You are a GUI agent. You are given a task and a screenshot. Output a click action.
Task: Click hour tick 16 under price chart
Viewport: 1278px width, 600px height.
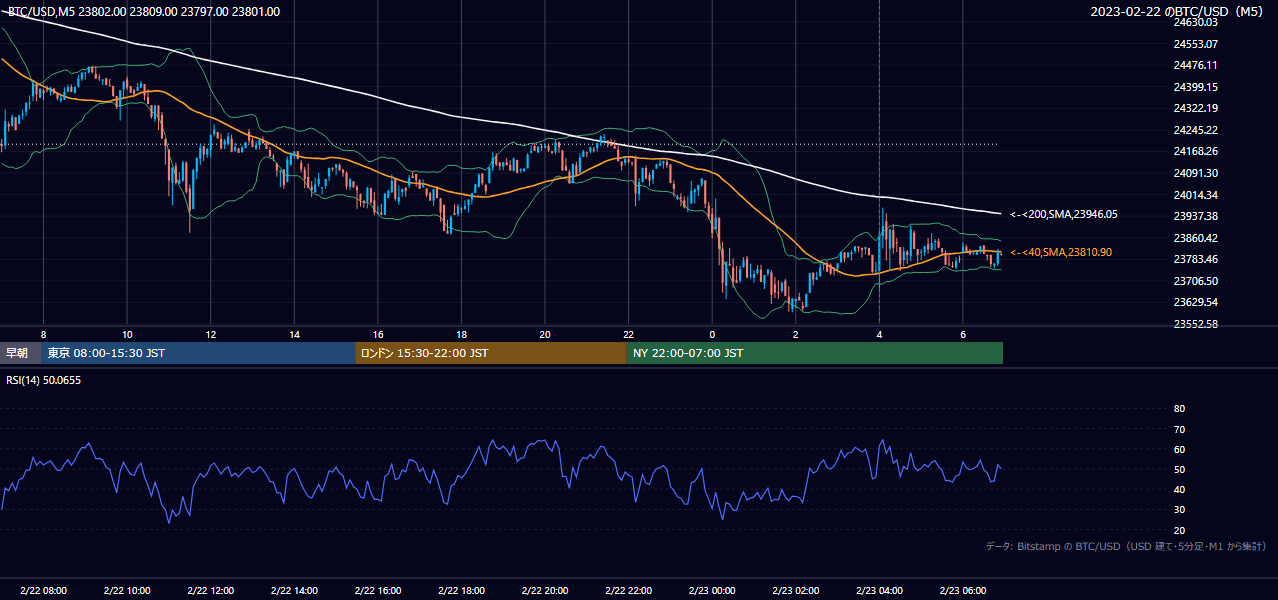(378, 334)
